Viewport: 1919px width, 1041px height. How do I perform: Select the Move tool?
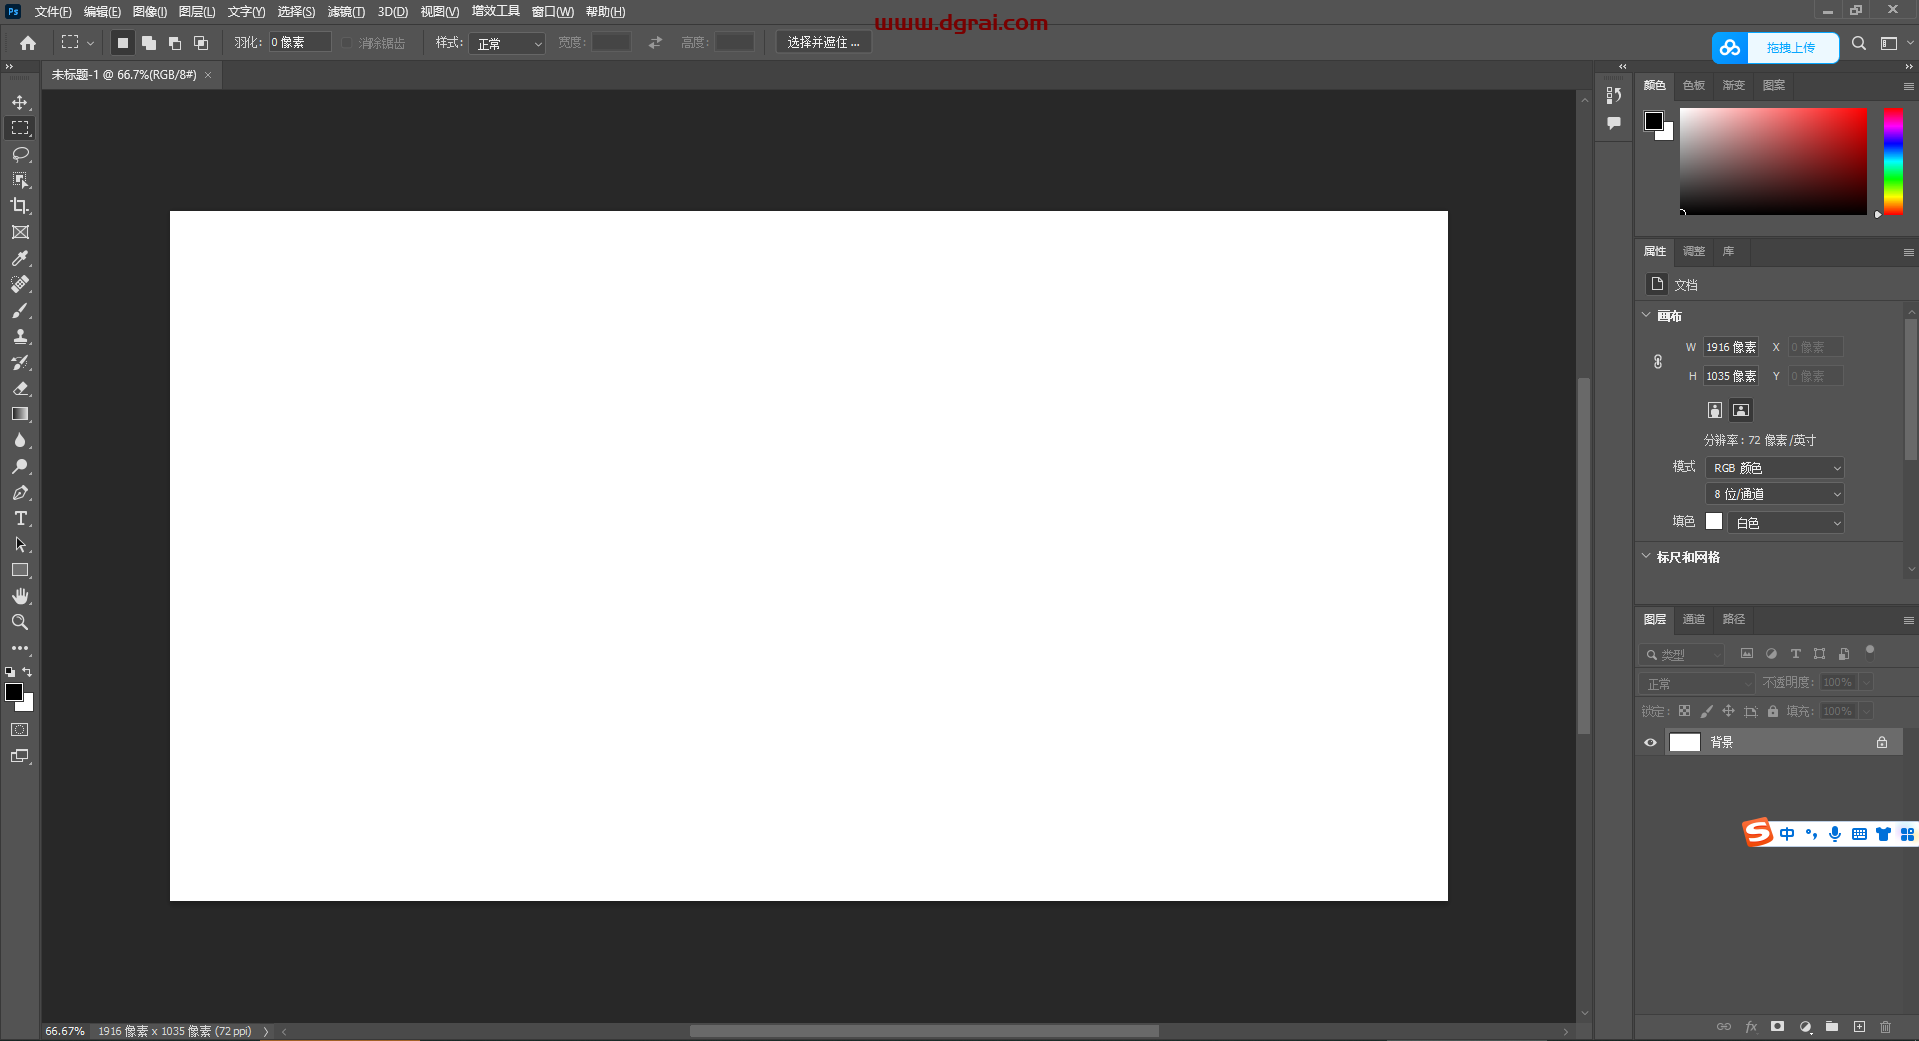tap(20, 101)
